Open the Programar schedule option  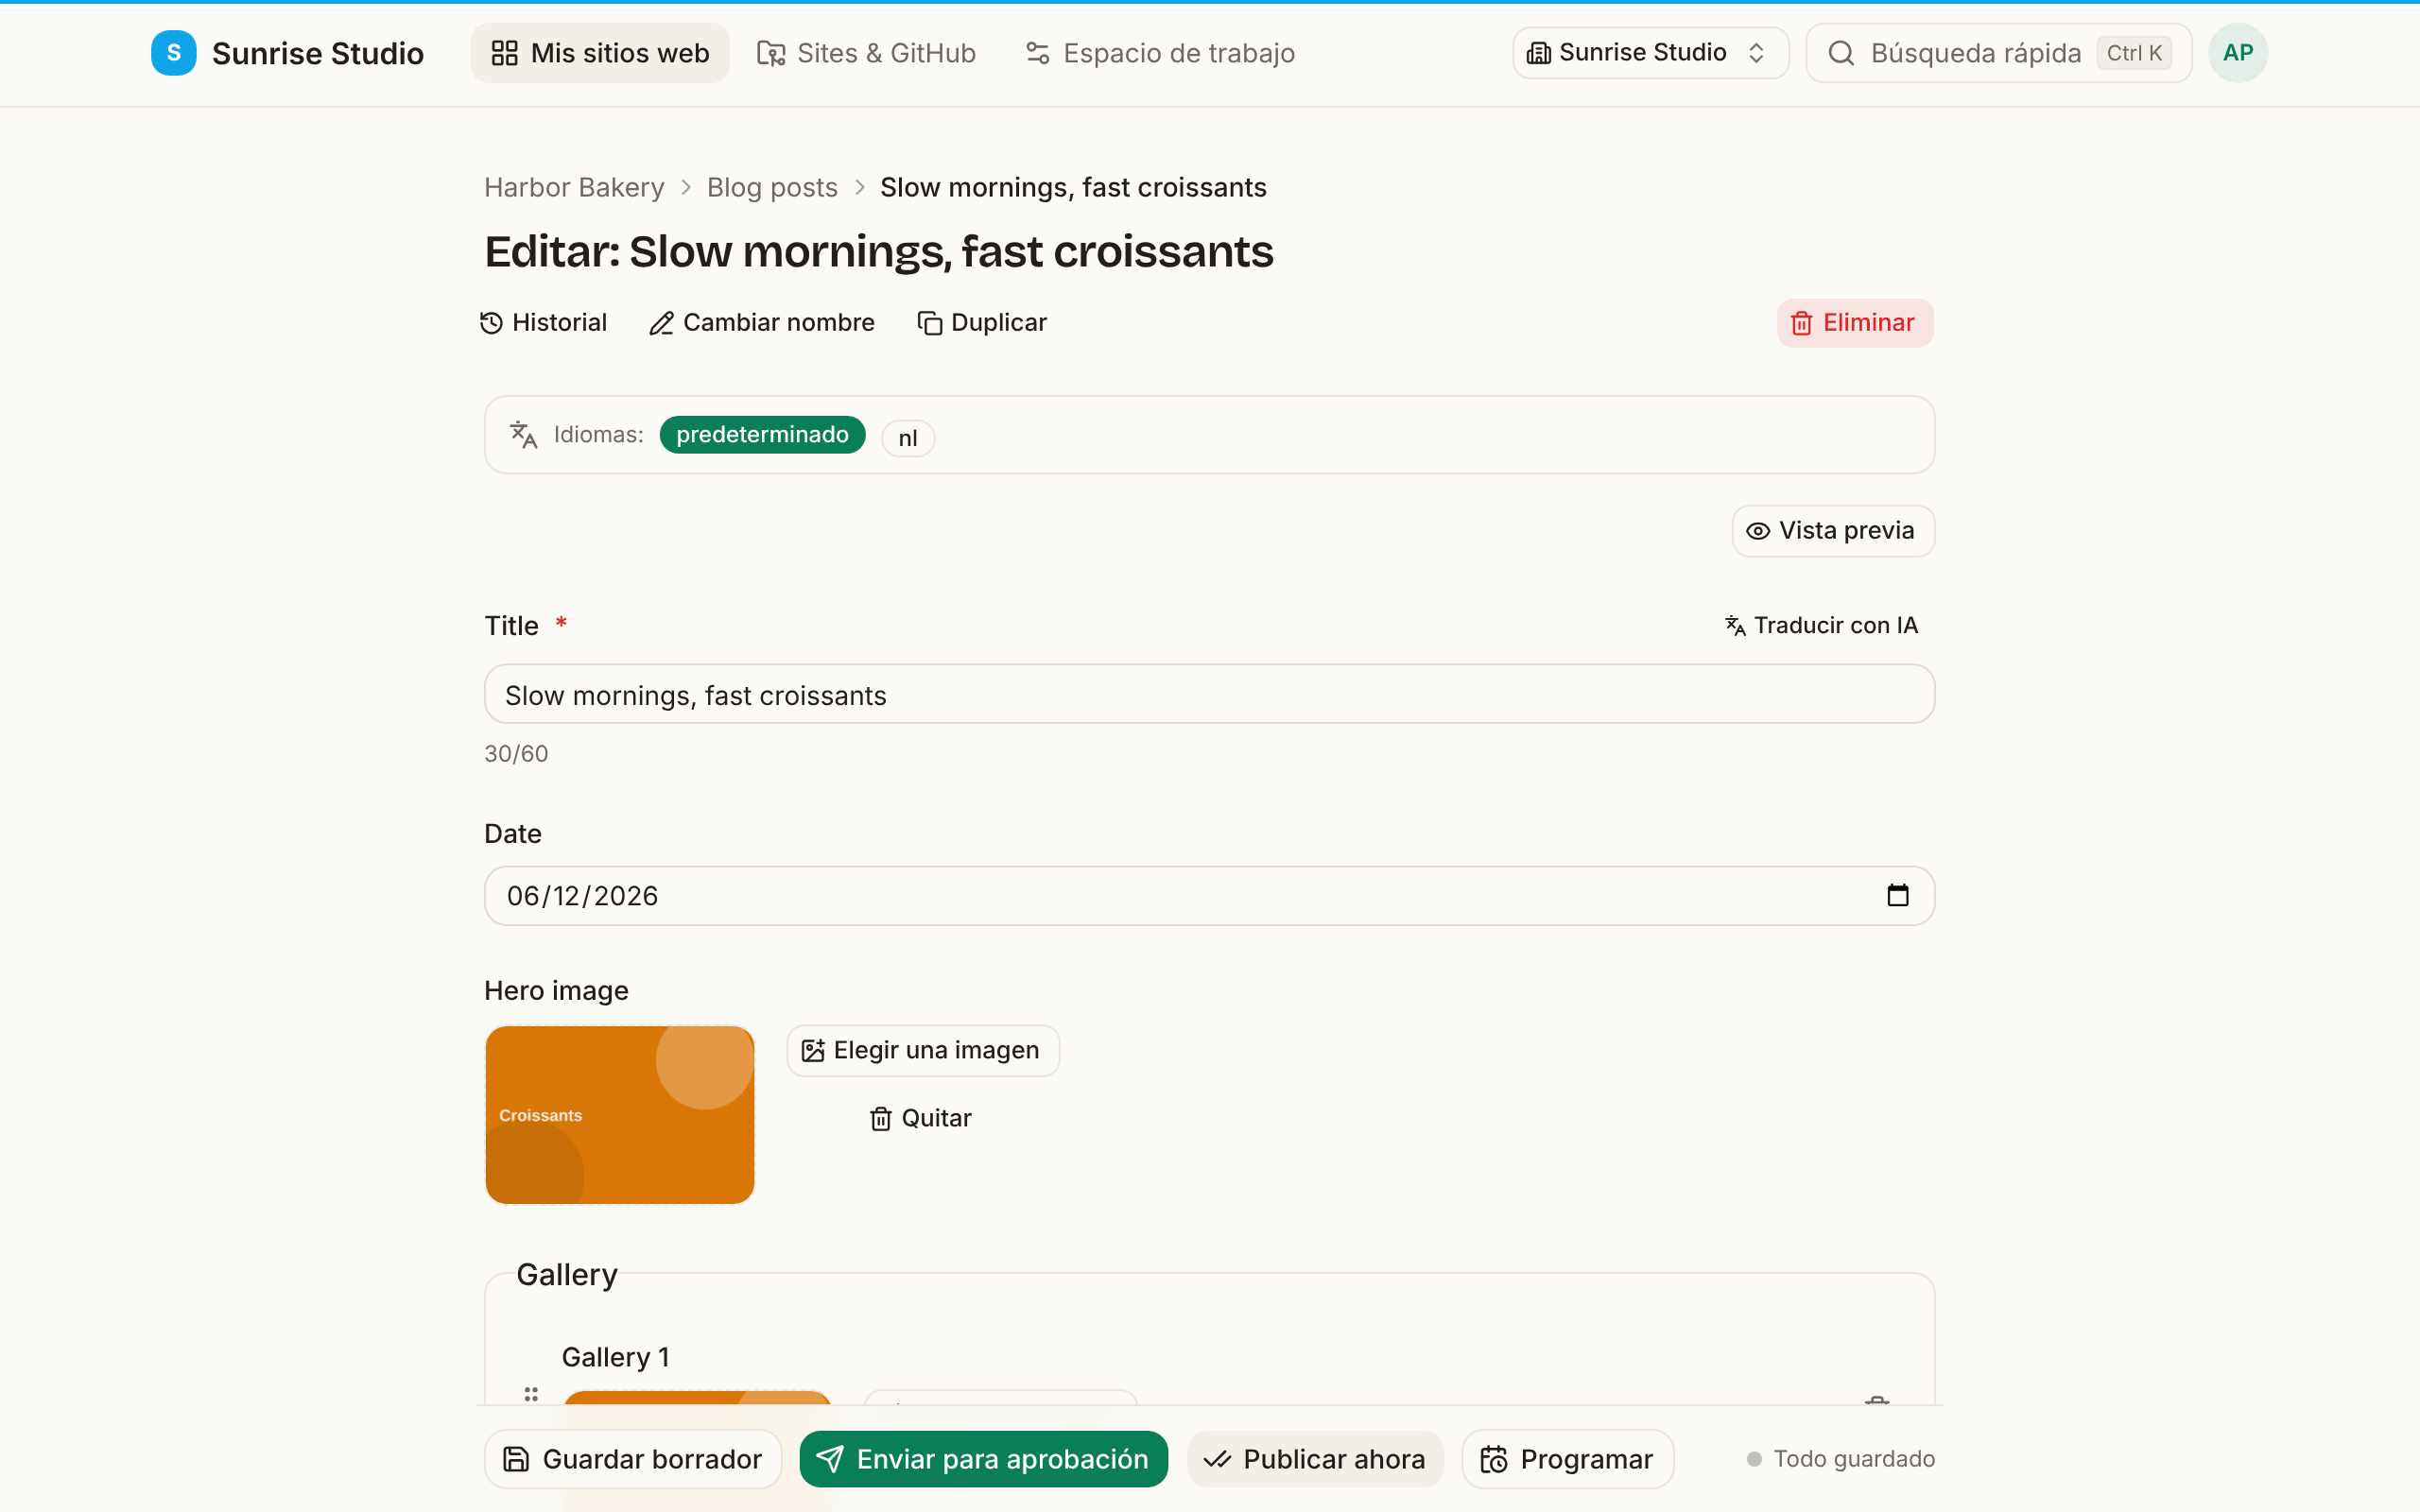[1567, 1459]
